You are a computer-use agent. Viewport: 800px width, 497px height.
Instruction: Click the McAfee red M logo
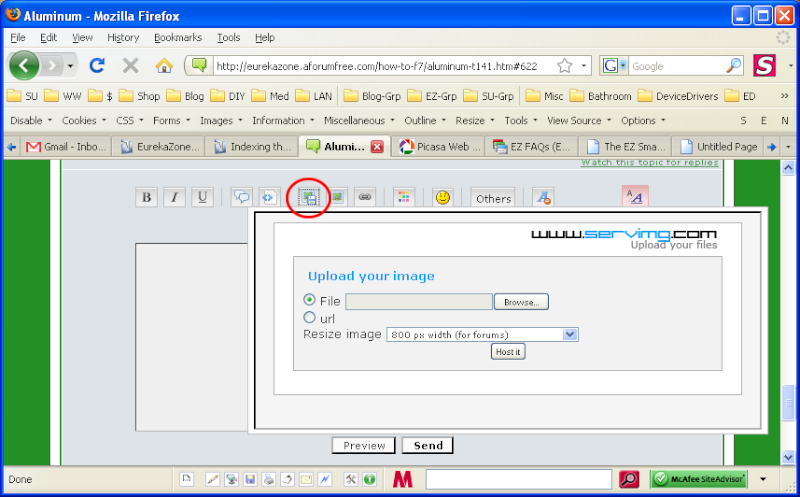click(x=403, y=479)
